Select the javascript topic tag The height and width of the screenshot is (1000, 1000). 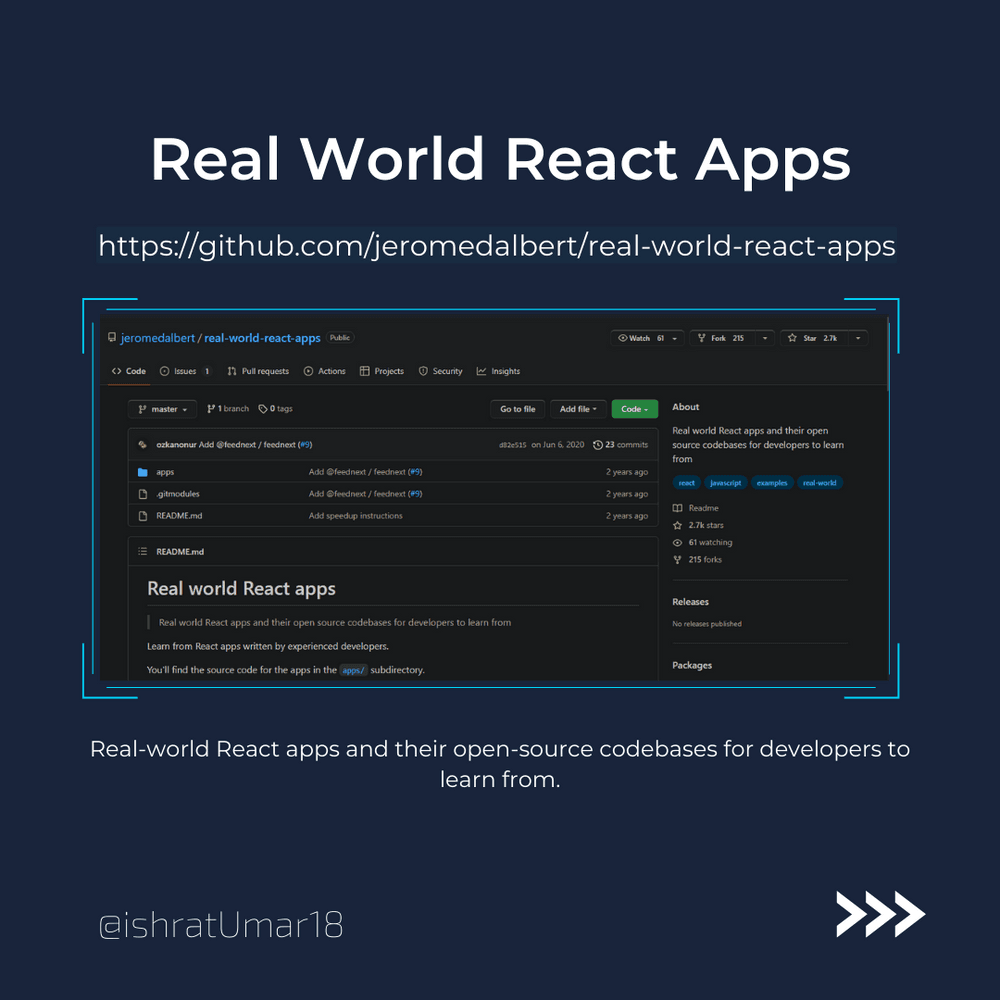point(725,483)
